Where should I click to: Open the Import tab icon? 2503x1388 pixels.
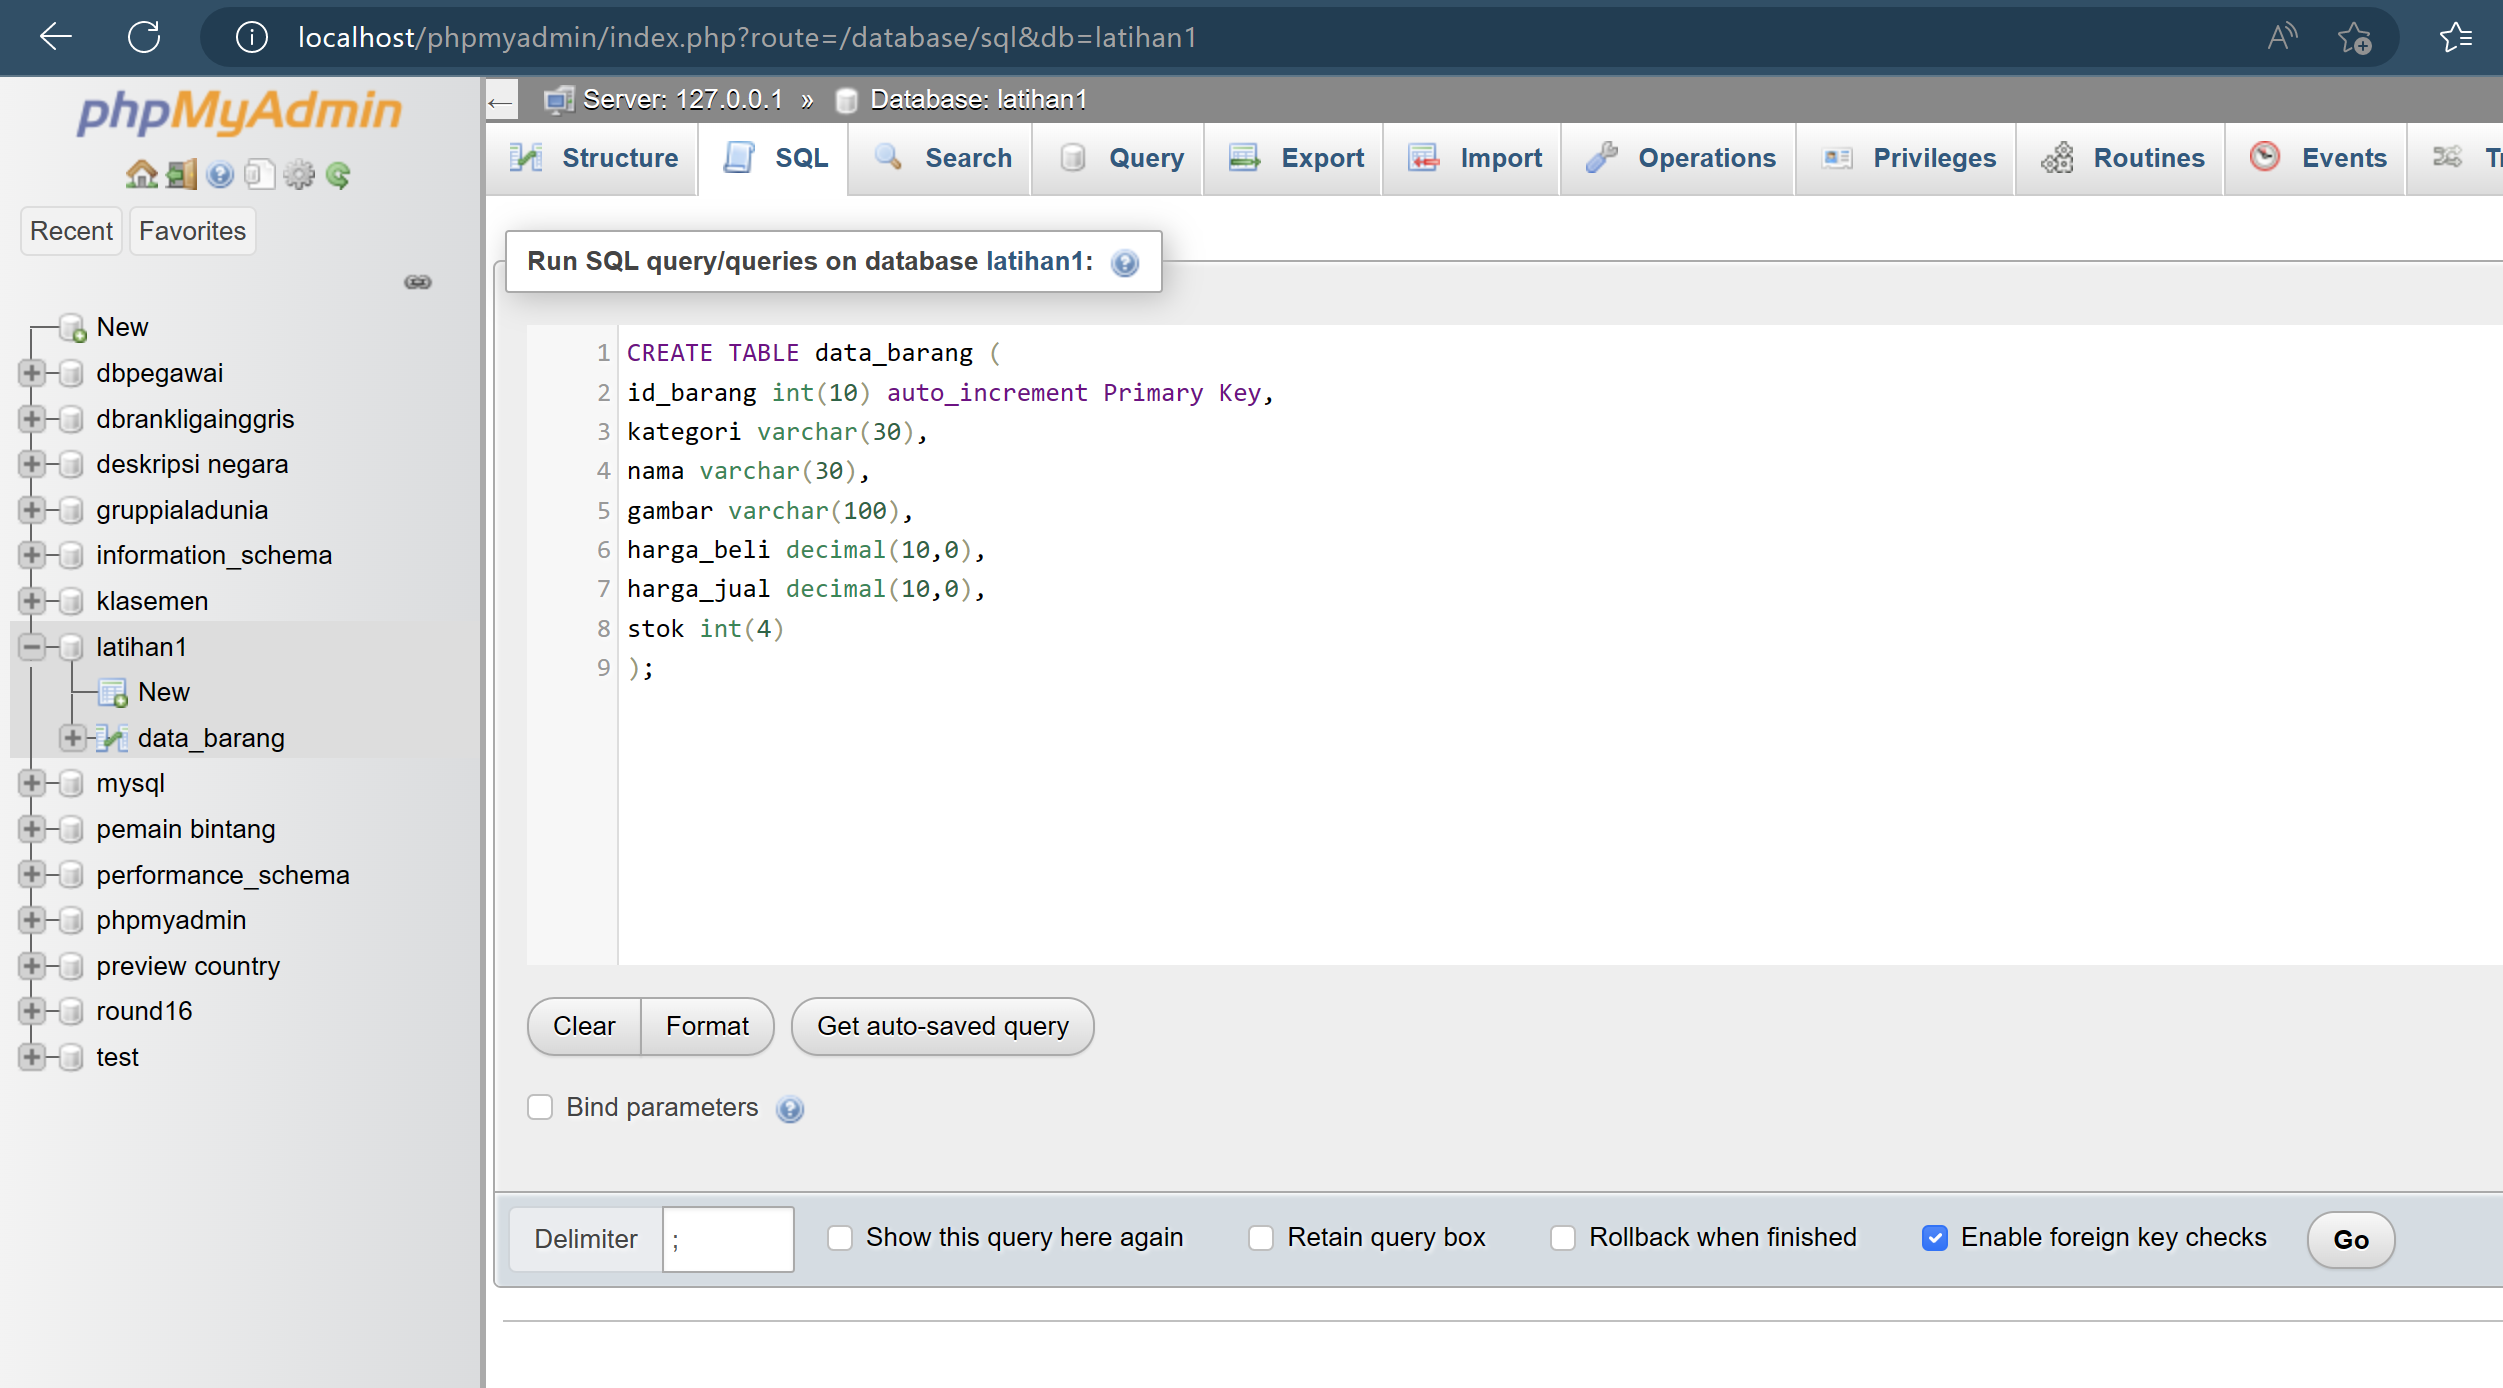[1424, 158]
